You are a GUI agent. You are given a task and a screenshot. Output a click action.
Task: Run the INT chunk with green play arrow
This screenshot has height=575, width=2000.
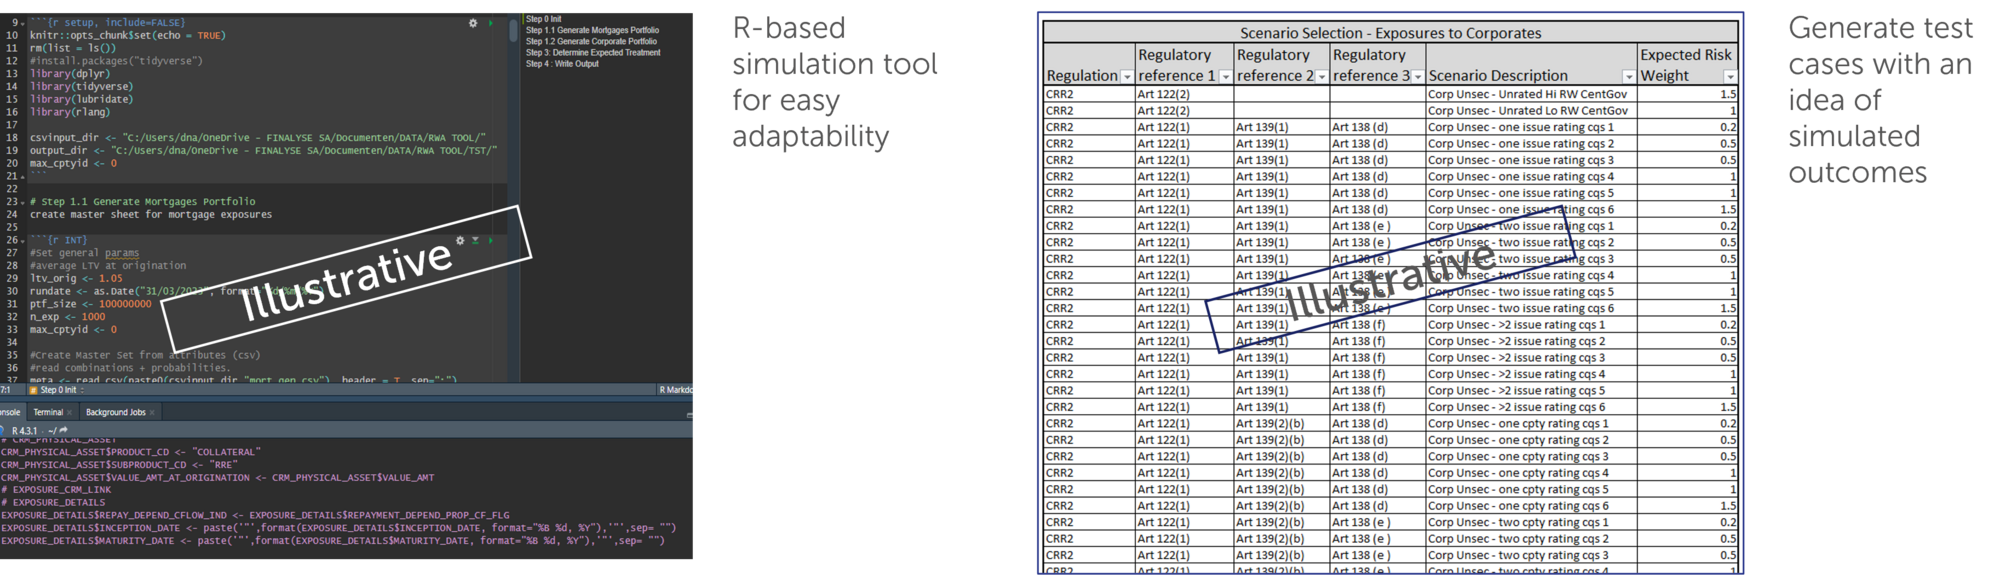(x=490, y=241)
